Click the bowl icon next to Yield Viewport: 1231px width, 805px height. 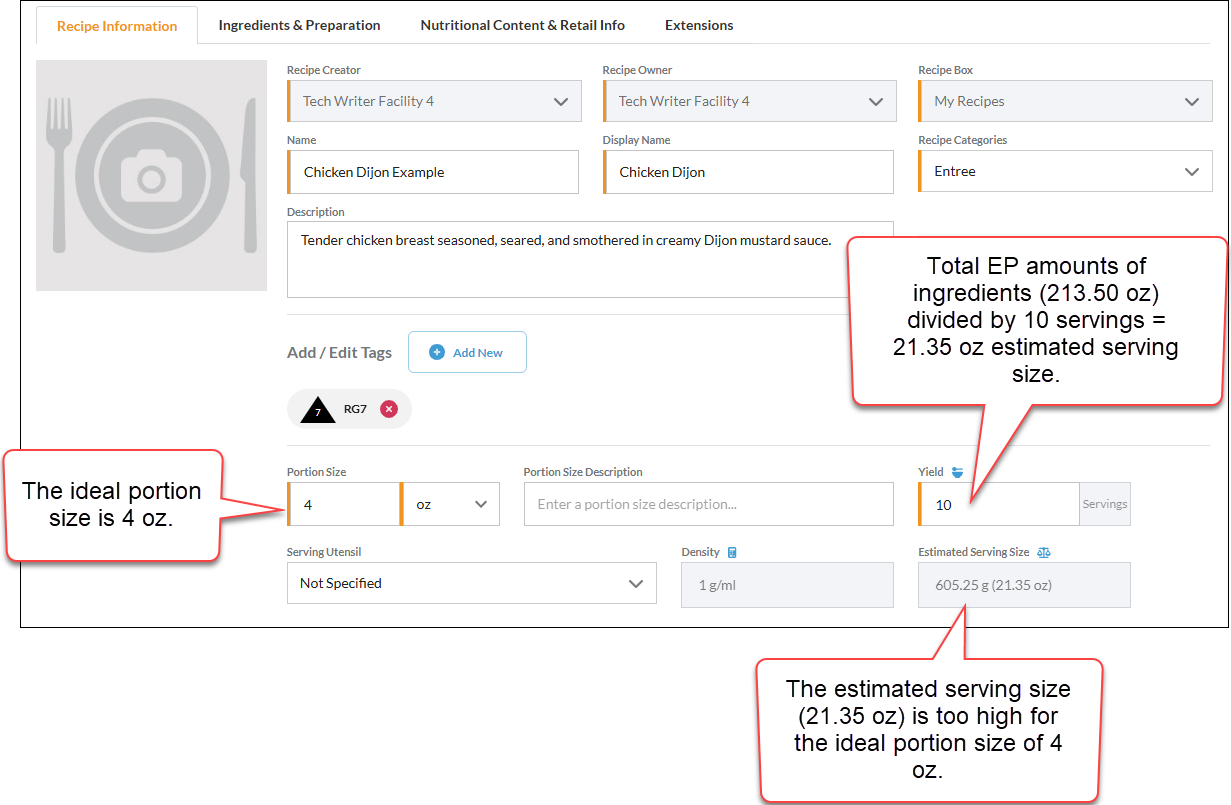pyautogui.click(x=958, y=470)
